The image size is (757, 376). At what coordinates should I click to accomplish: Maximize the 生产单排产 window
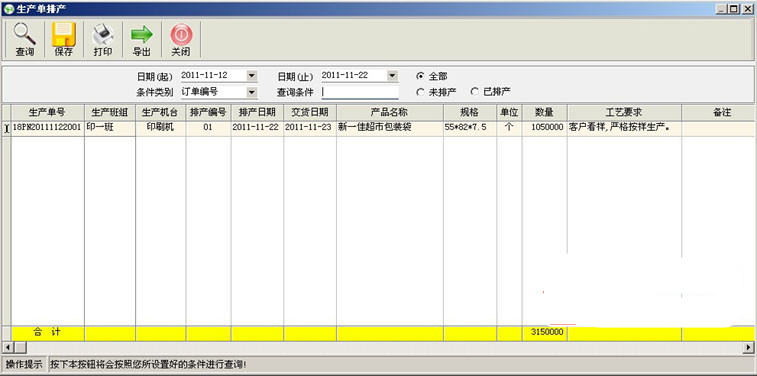pyautogui.click(x=734, y=8)
